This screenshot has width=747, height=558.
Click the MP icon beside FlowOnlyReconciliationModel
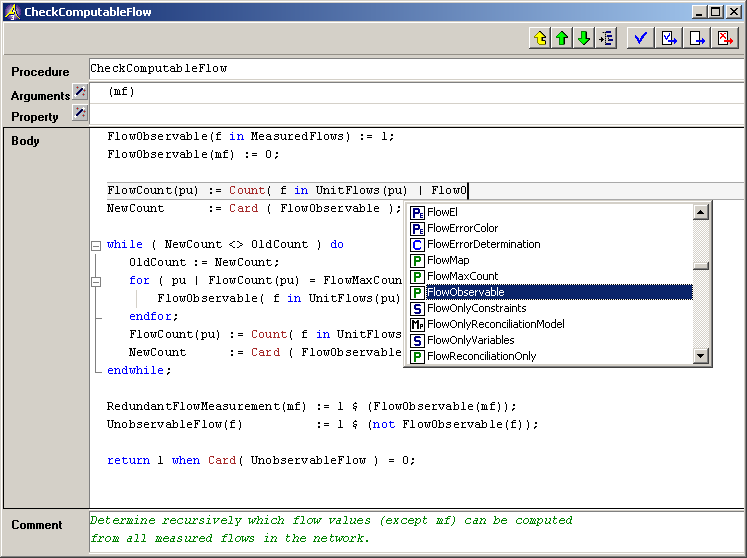pos(417,325)
